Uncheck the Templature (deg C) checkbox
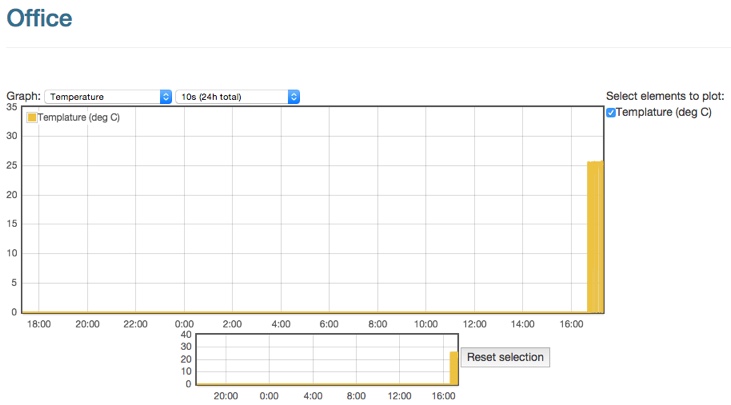731x405 pixels. 611,113
